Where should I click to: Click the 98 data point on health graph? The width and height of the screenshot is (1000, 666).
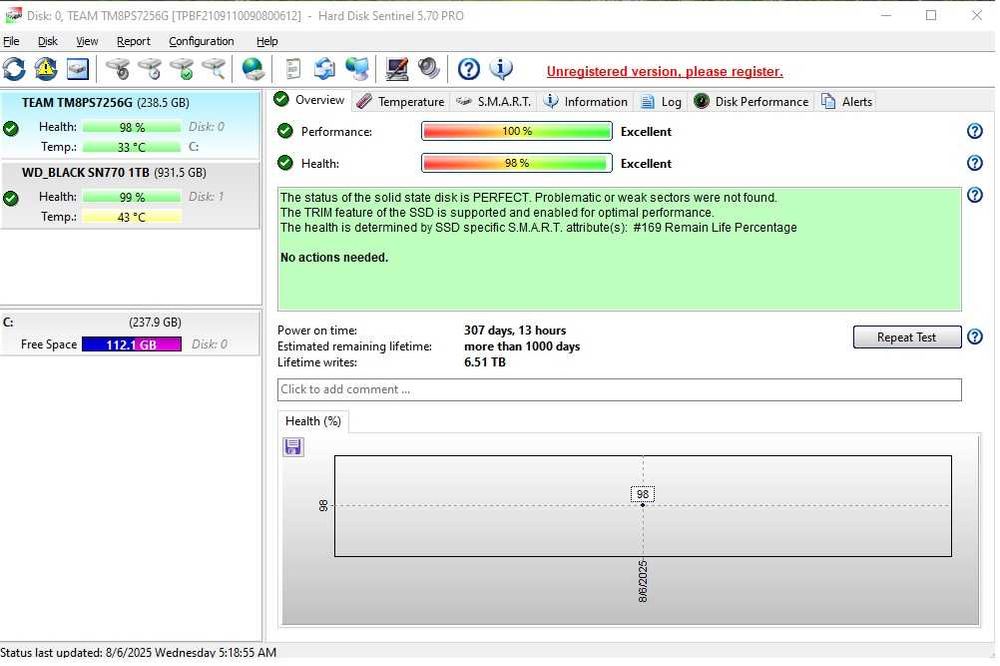click(643, 505)
